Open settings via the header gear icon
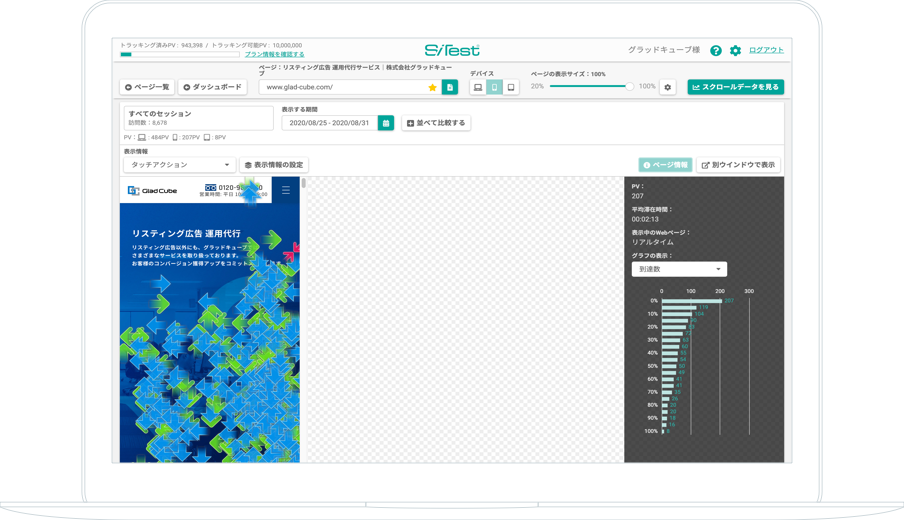The image size is (904, 520). click(x=735, y=50)
